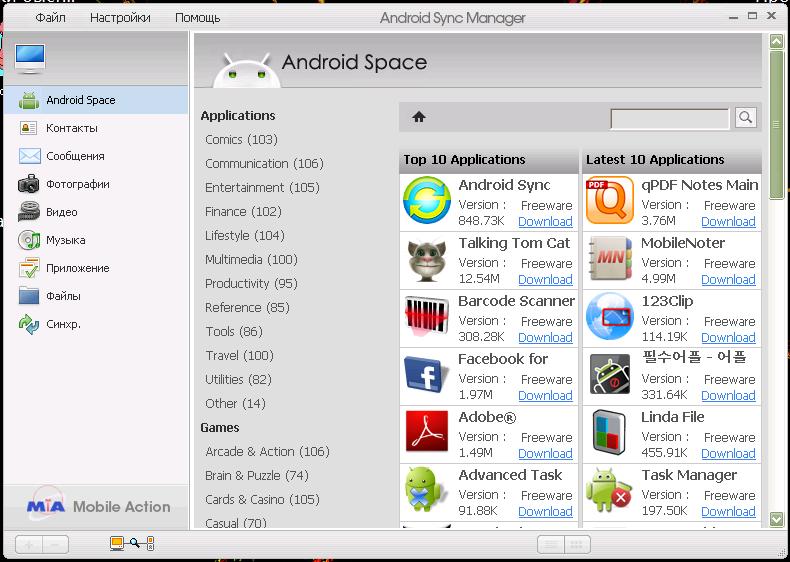Open Музыка in the sidebar
This screenshot has height=562, width=790.
pos(96,240)
